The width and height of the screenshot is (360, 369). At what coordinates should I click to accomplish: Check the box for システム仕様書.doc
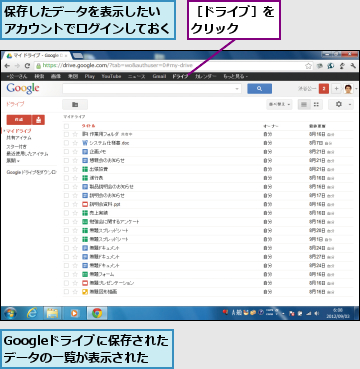click(x=66, y=143)
